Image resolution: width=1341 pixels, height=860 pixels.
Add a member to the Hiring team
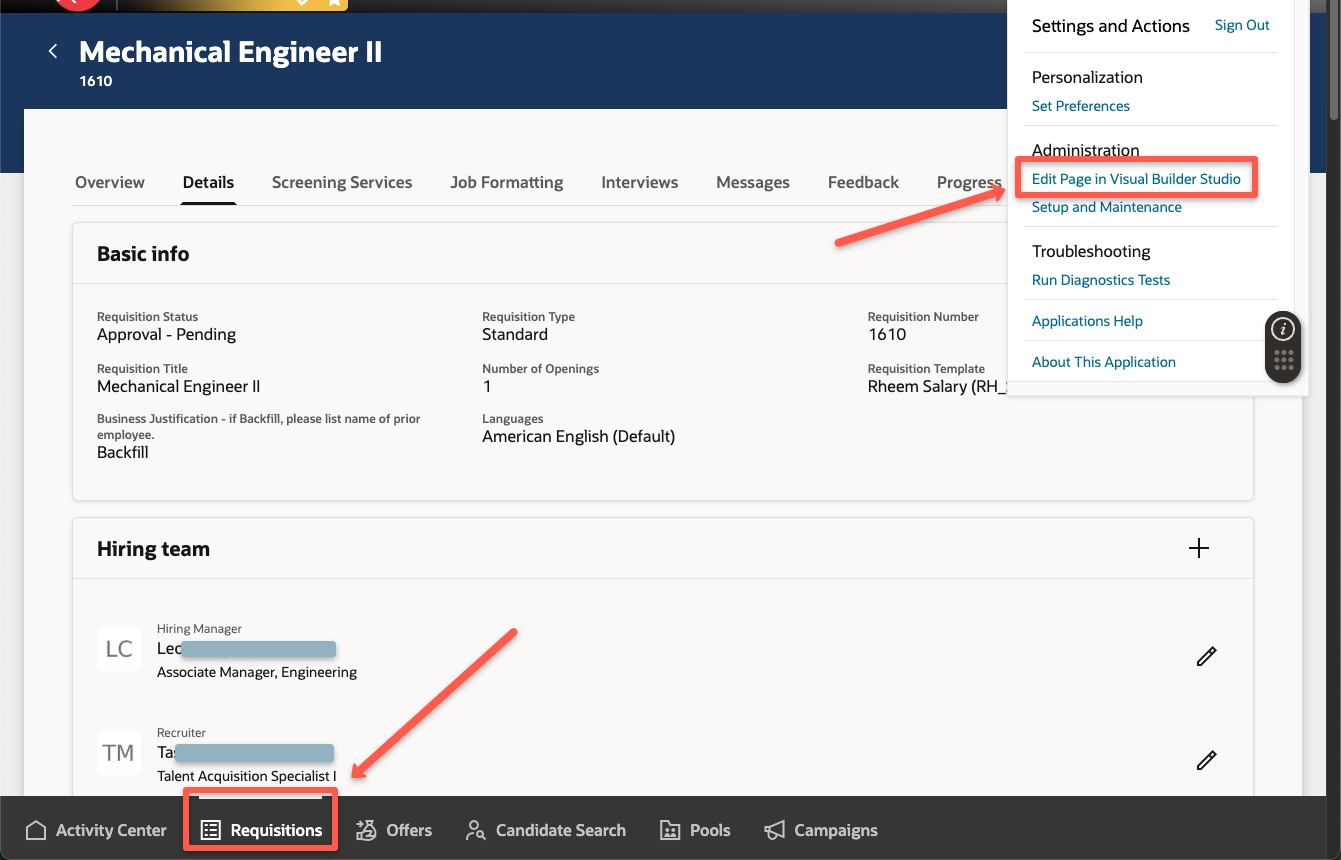(x=1198, y=548)
